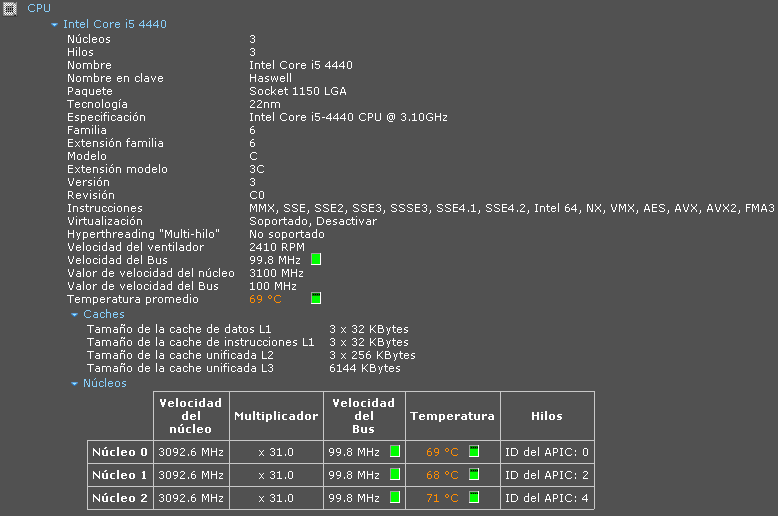Click Núcleo 2 bus speed green indicator
This screenshot has width=778, height=516.
[x=395, y=497]
